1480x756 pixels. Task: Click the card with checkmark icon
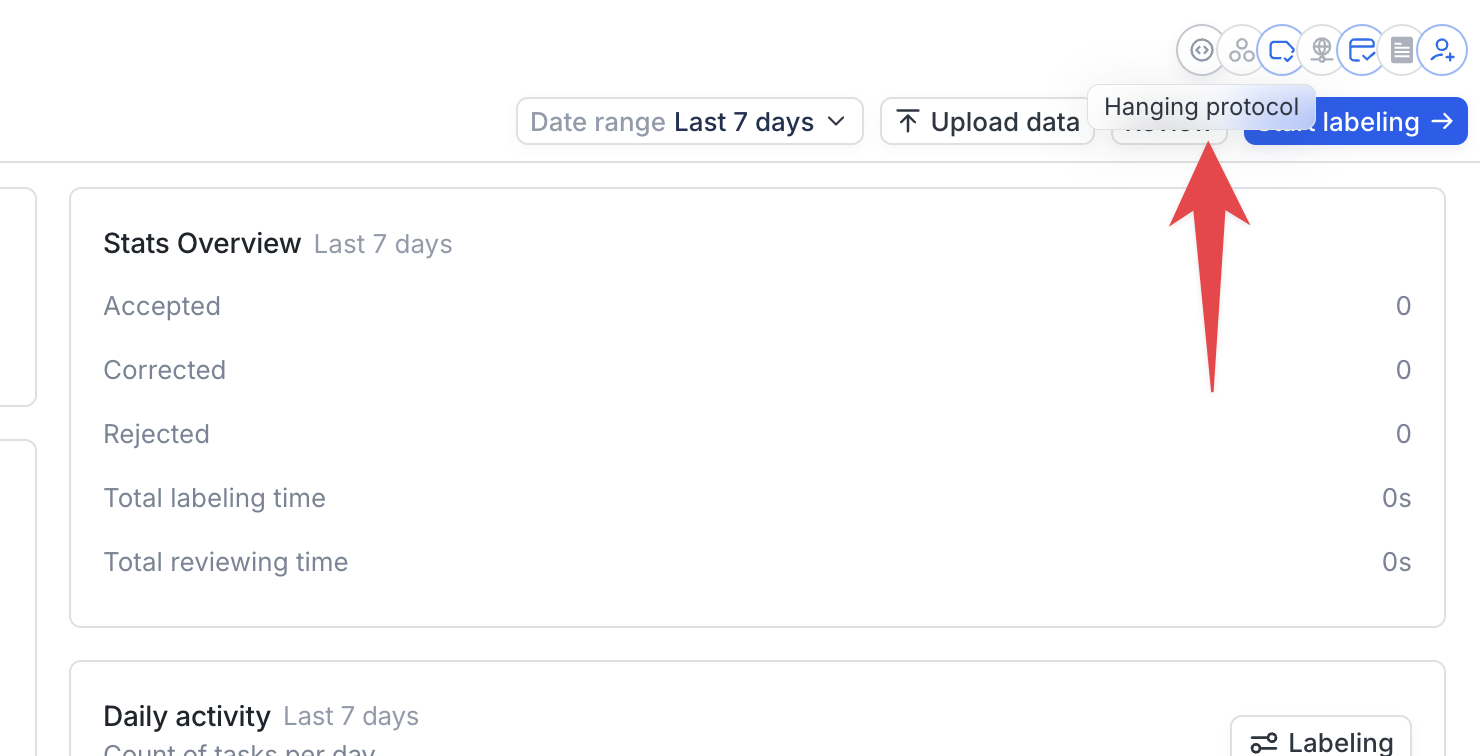click(1362, 50)
